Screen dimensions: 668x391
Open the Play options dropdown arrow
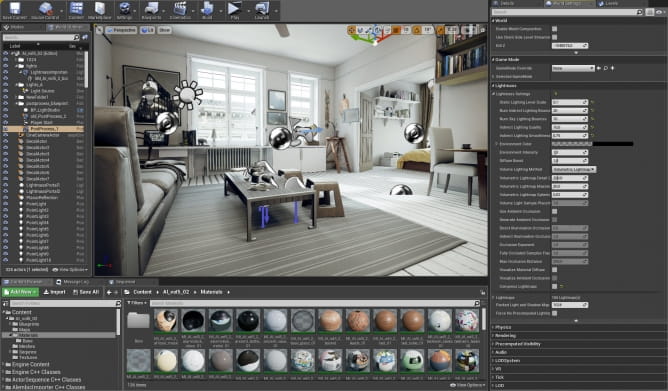248,11
